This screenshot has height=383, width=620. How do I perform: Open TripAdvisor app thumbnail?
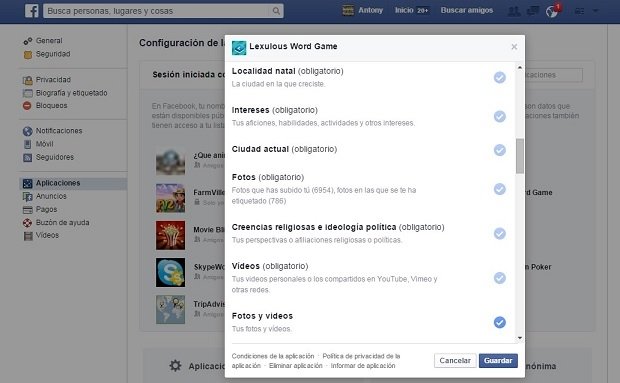(x=170, y=309)
